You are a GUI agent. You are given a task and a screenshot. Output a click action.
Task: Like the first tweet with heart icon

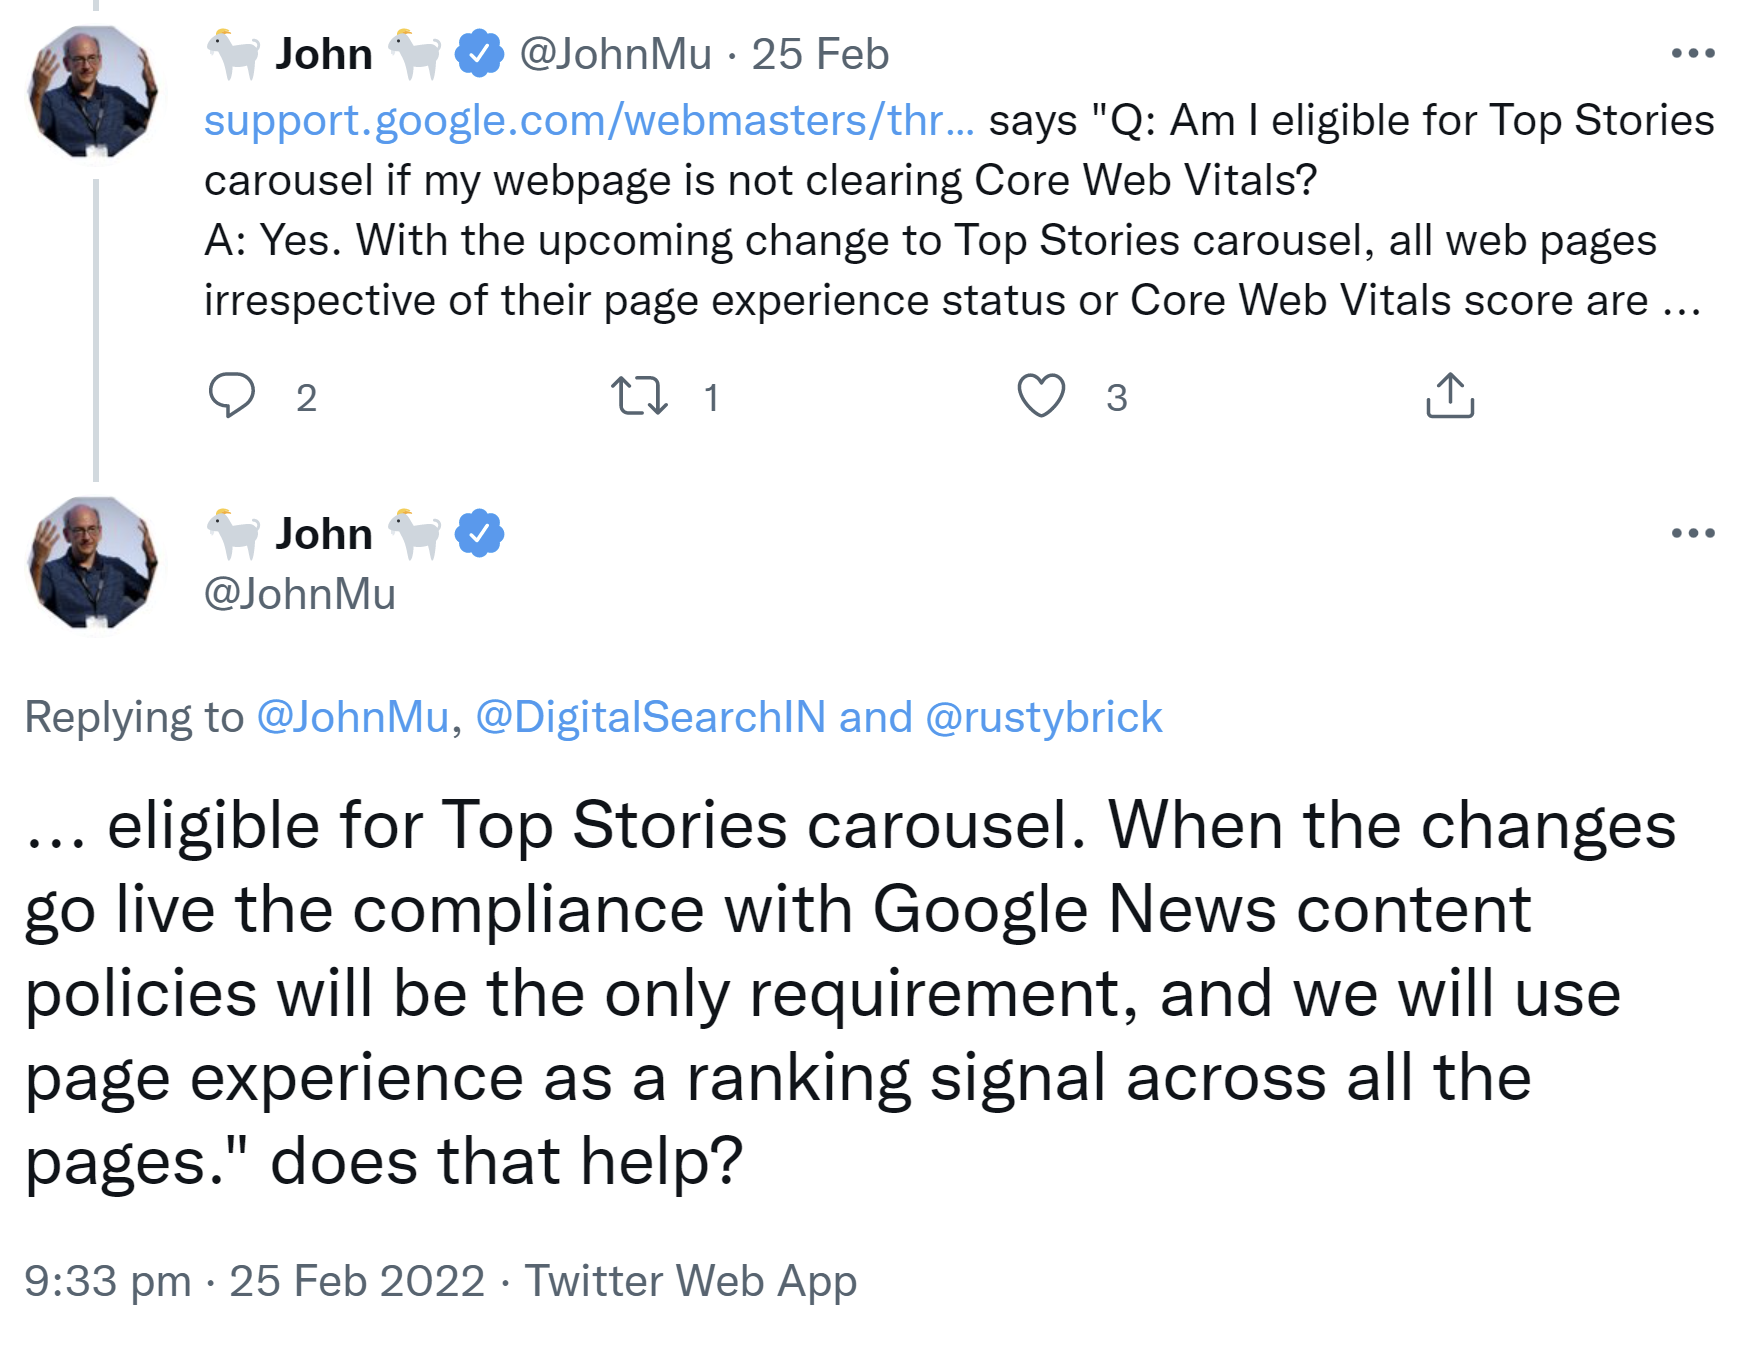tap(1041, 395)
